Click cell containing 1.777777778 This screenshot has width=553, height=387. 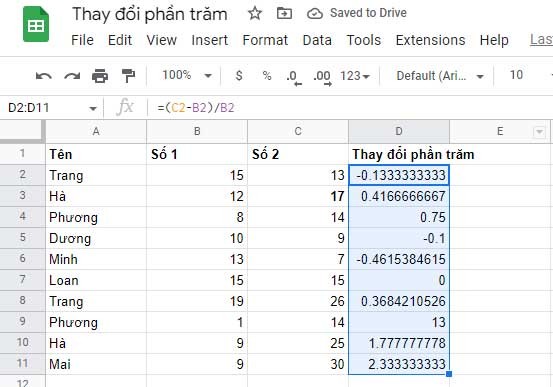pos(399,343)
